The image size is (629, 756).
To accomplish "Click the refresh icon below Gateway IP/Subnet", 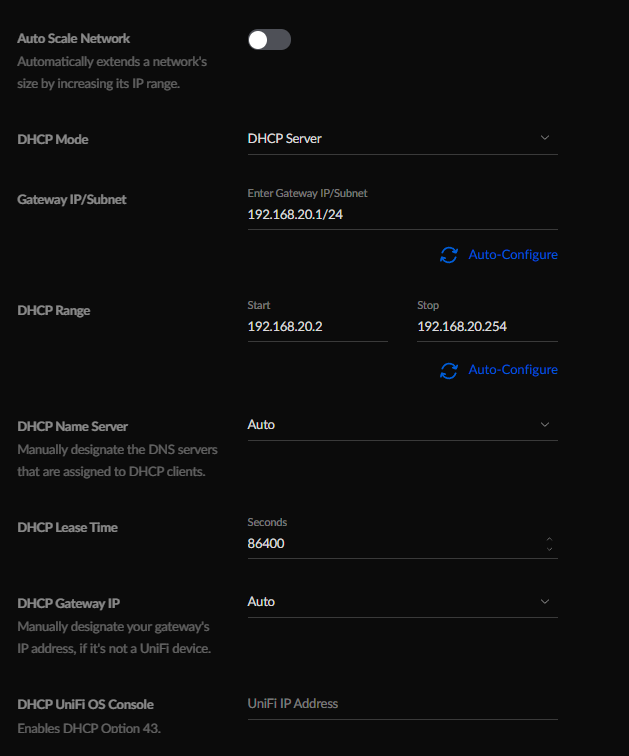I will 449,255.
